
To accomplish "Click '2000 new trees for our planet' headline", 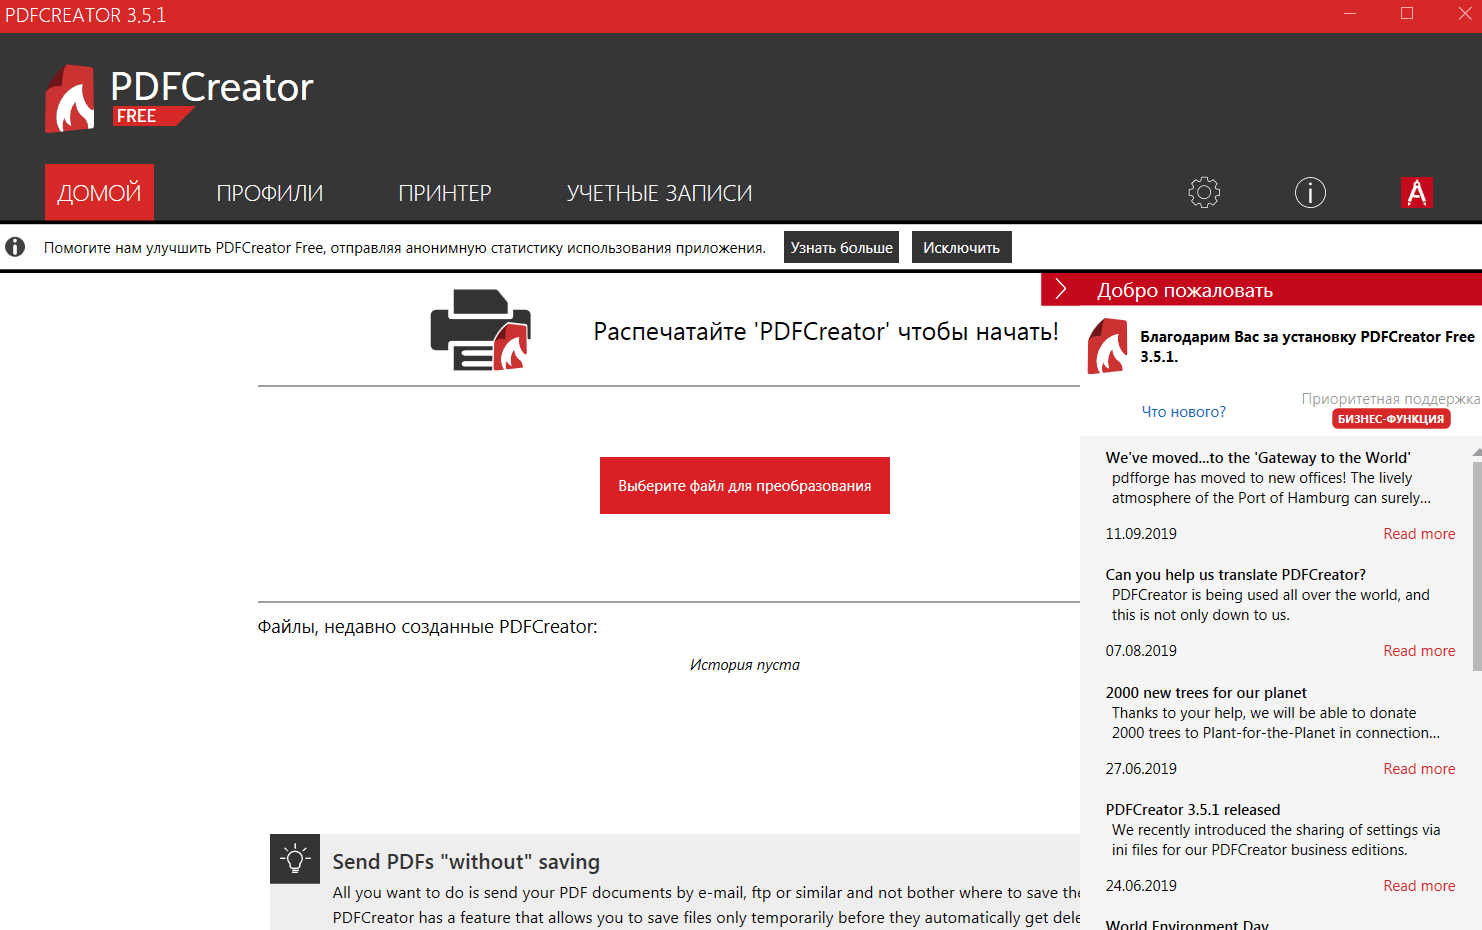I will click(1206, 693).
